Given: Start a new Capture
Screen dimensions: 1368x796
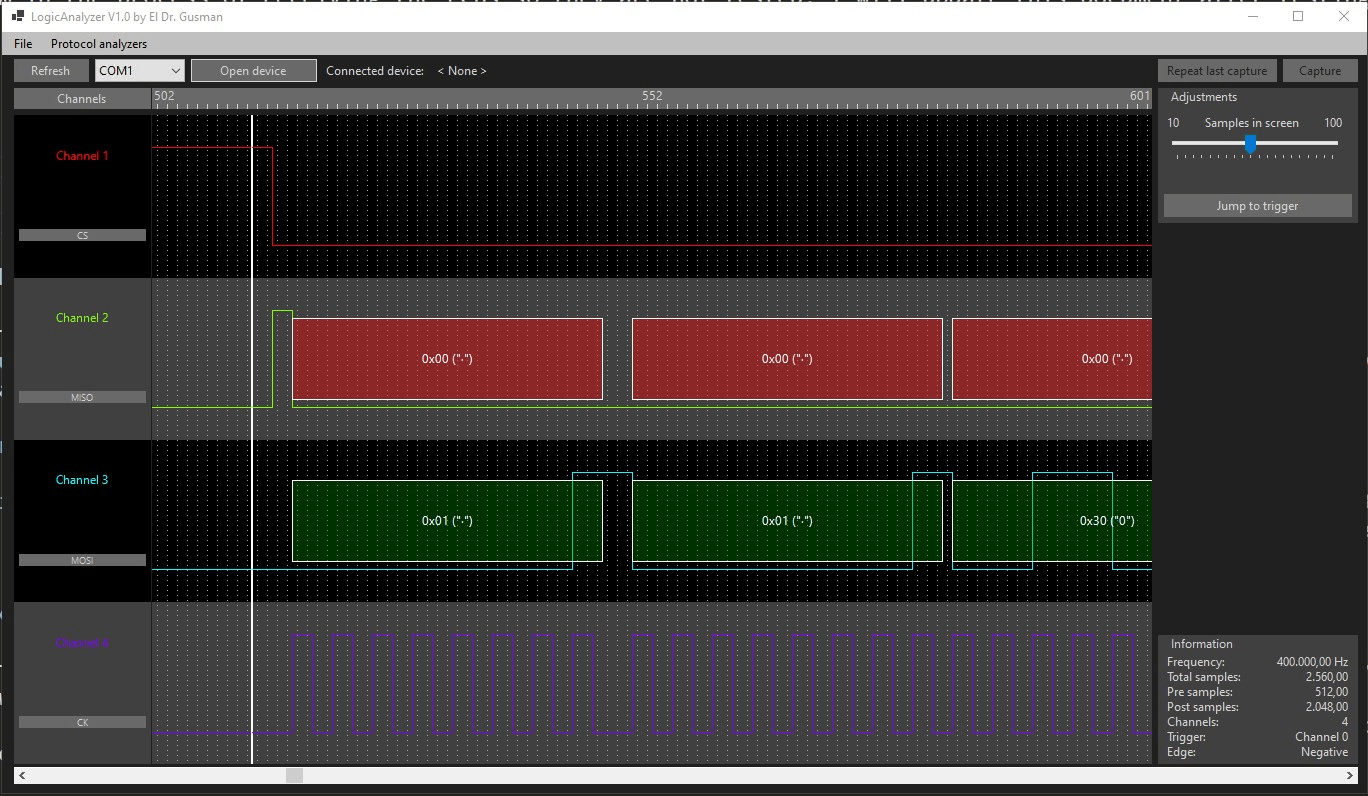Looking at the screenshot, I should tap(1320, 70).
